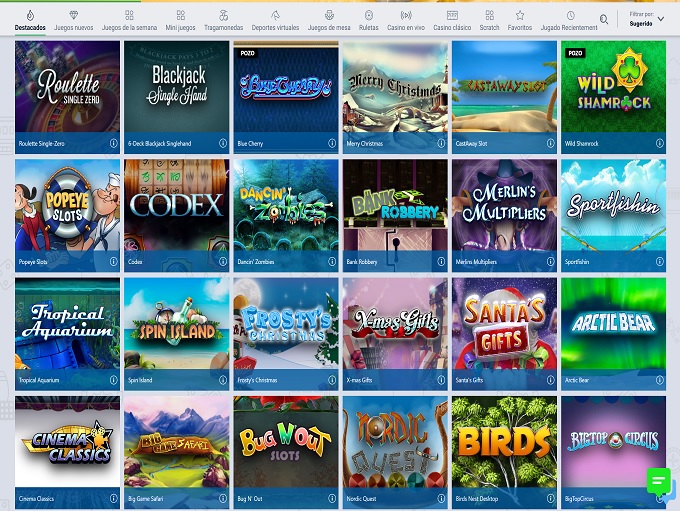
Task: Open the green live chat bubble
Action: coord(659,481)
